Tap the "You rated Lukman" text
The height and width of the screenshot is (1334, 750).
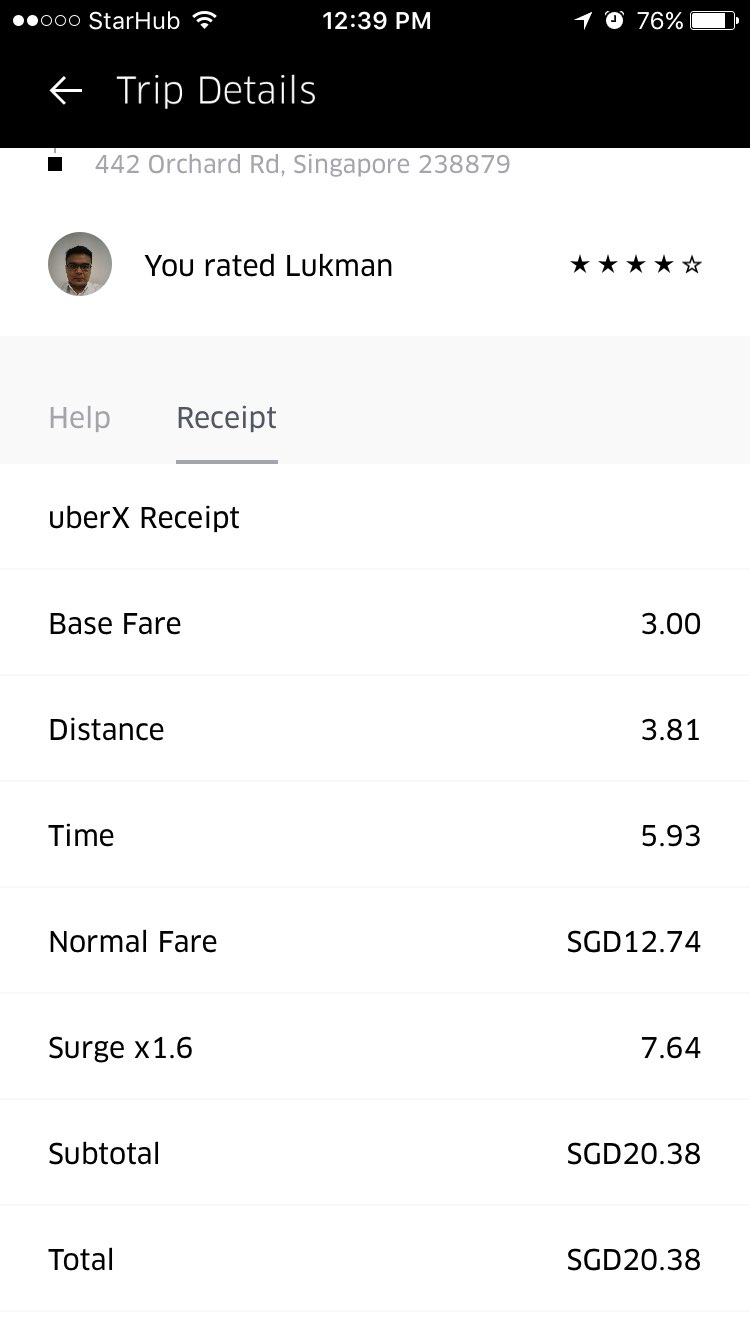(x=268, y=266)
